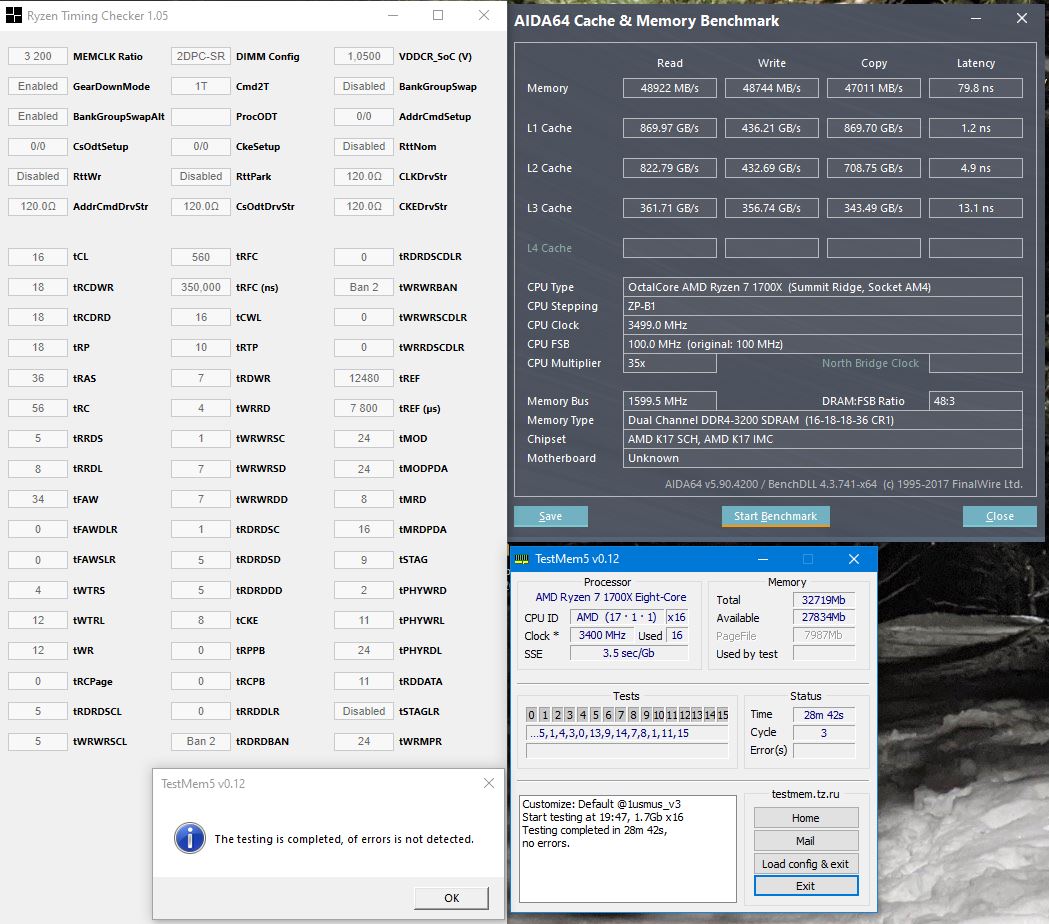Minimize the Ryzen Timing Checker window

point(393,15)
